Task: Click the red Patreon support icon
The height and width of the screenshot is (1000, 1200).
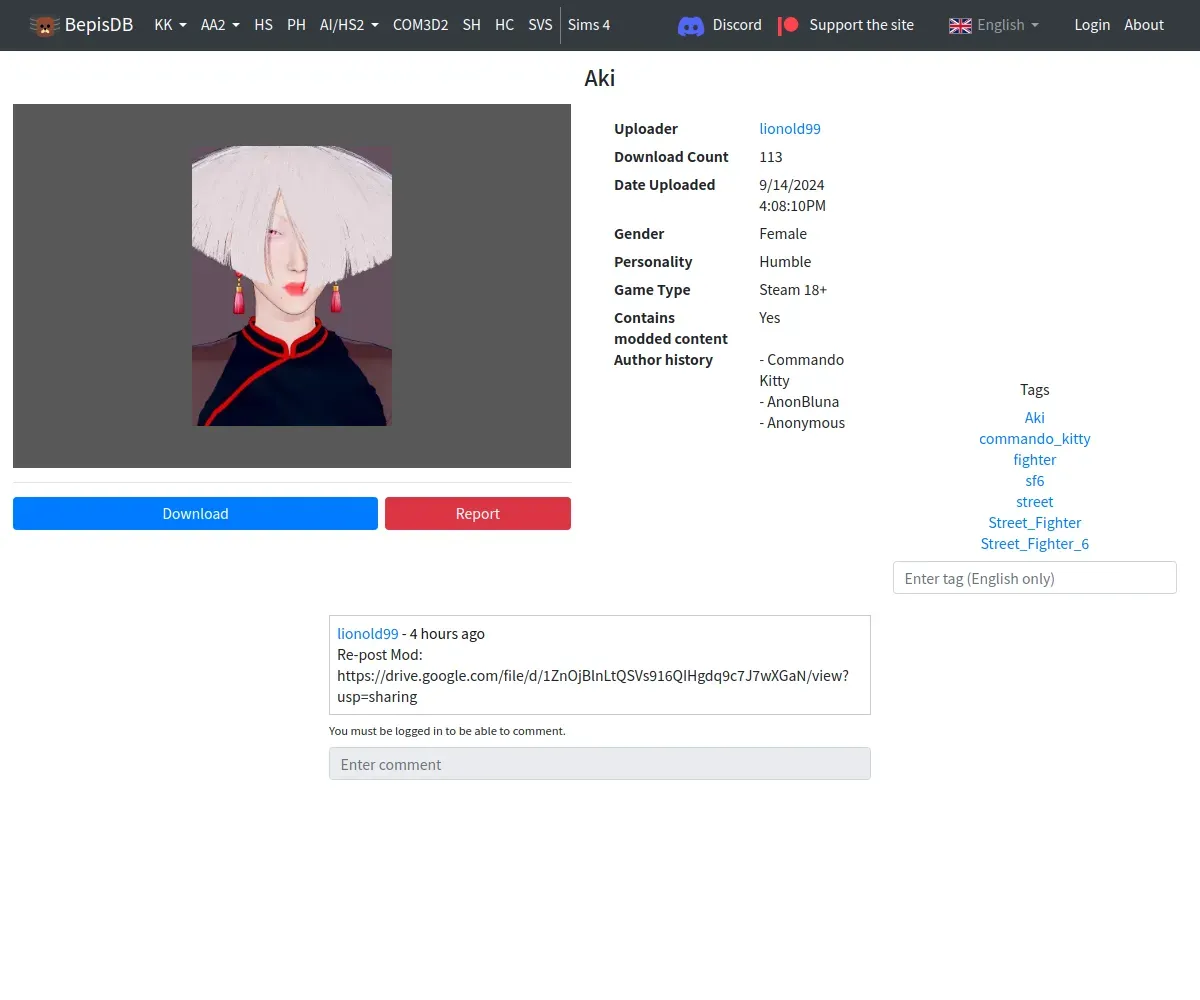Action: [789, 25]
